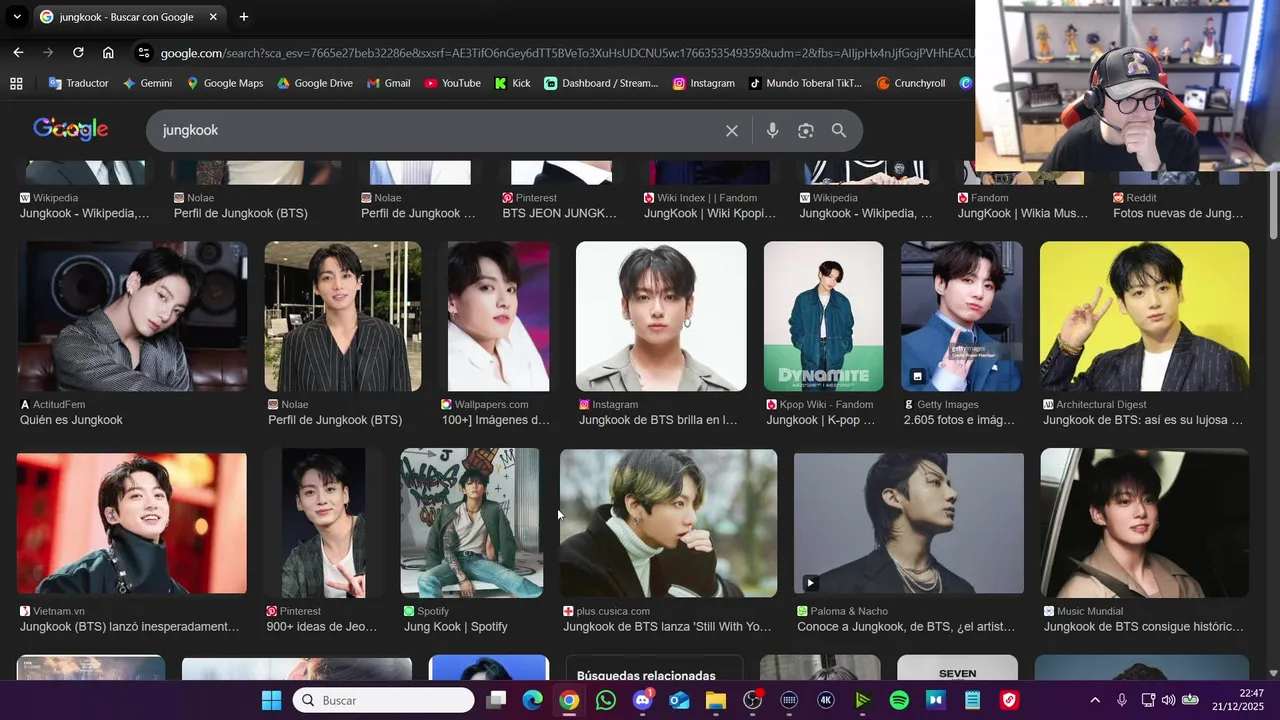The height and width of the screenshot is (720, 1280).
Task: Open the Google Drive bookmark
Action: point(315,83)
